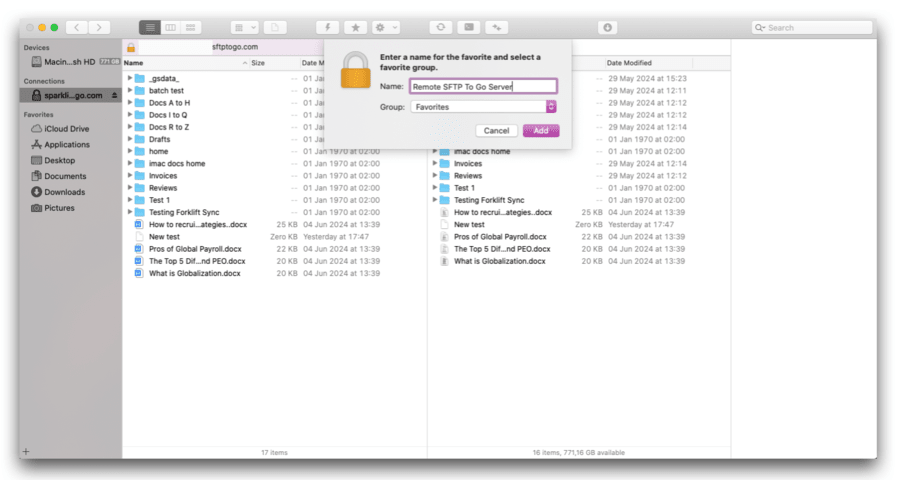Expand the home folder in left pane
The height and width of the screenshot is (480, 900).
[x=130, y=151]
